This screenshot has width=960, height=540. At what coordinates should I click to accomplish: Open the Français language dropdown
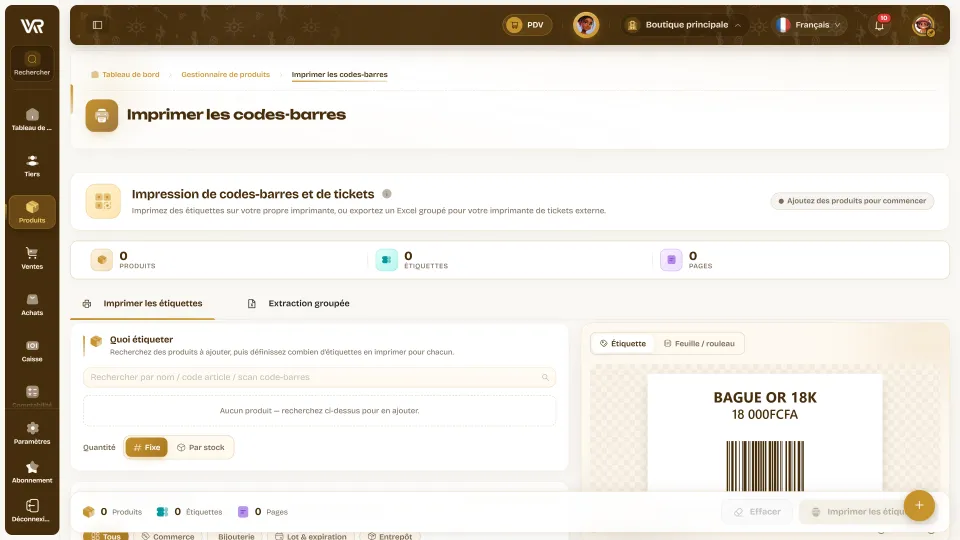click(x=809, y=25)
